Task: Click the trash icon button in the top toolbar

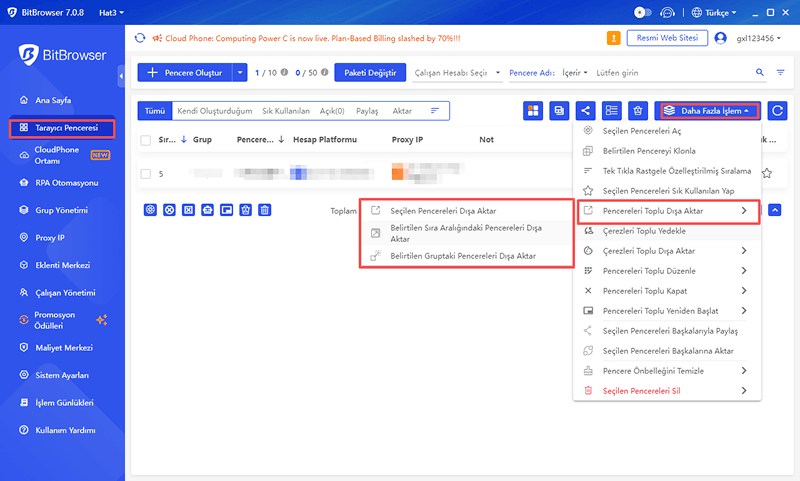Action: [x=637, y=110]
